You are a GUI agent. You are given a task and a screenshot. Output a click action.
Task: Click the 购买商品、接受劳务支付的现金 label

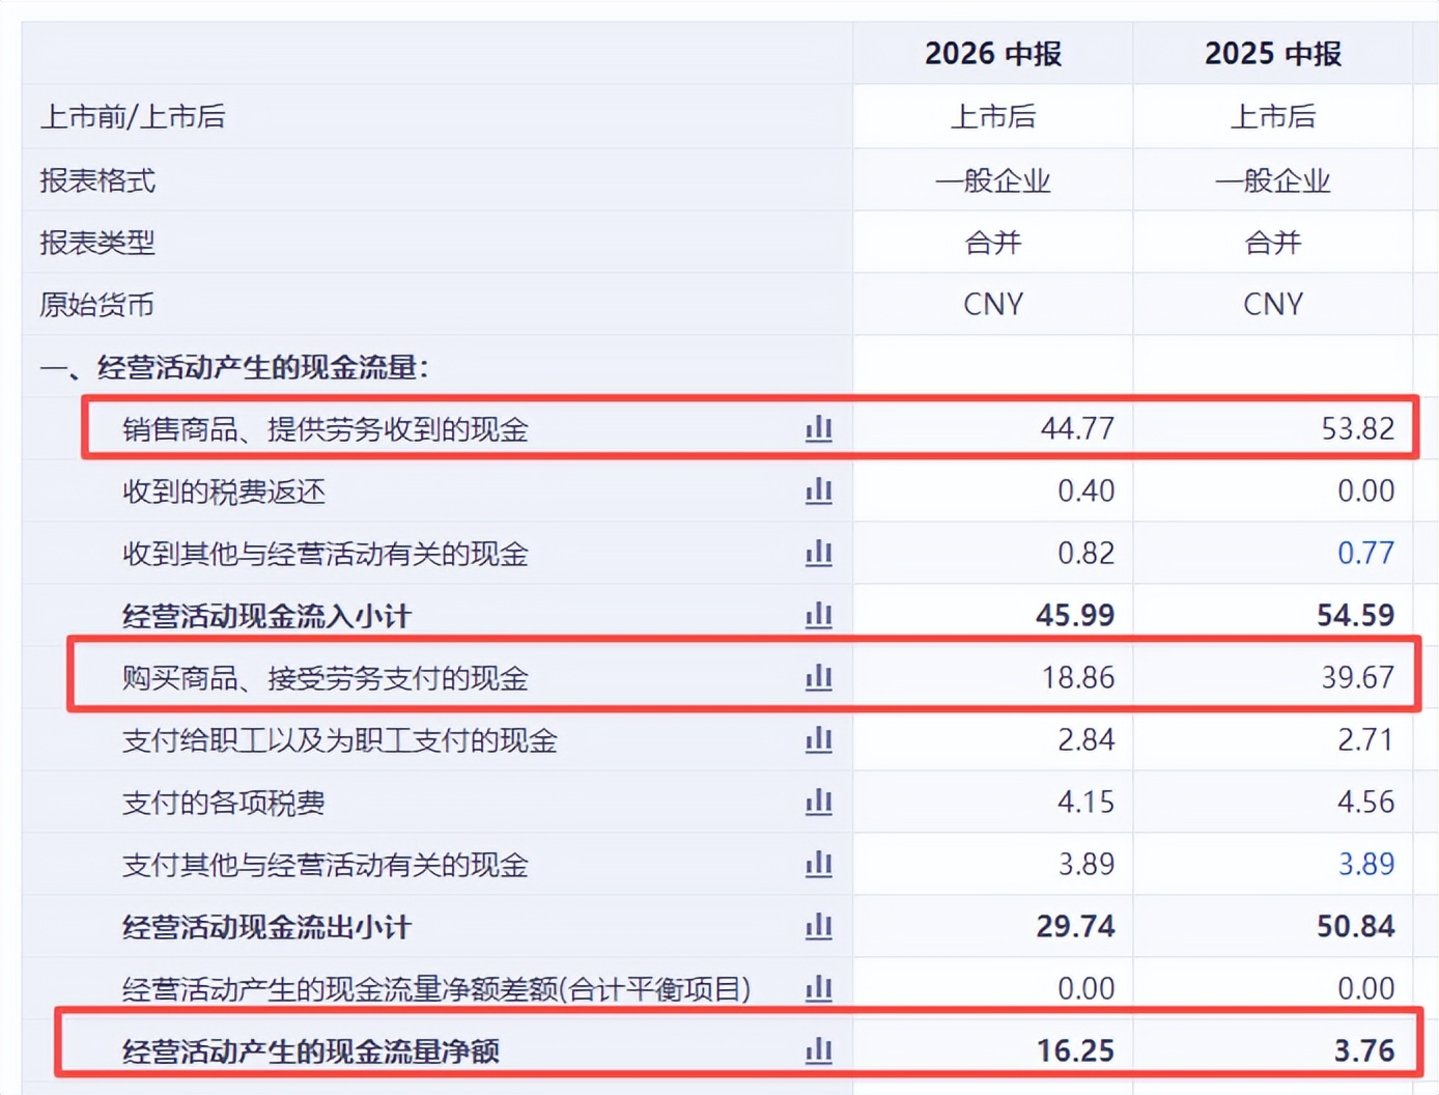pos(325,678)
